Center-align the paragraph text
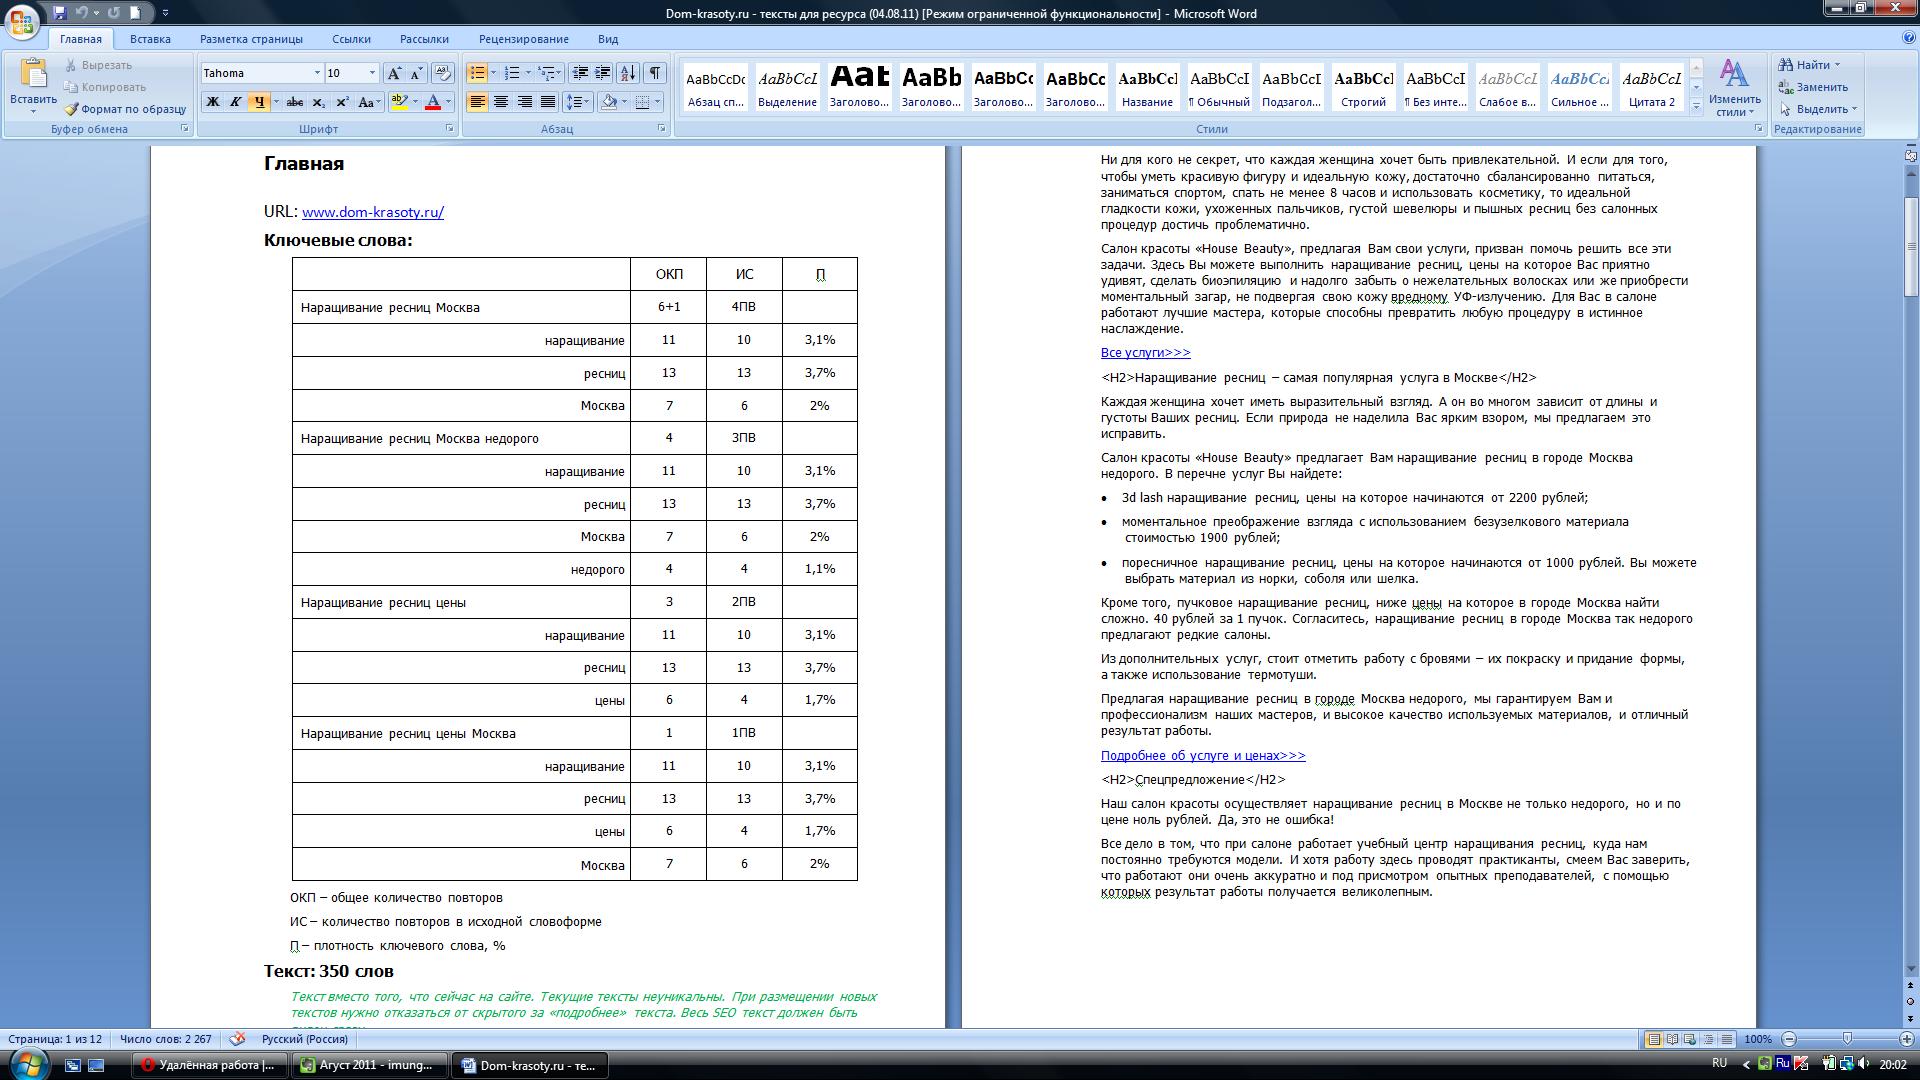This screenshot has height=1080, width=1920. [501, 102]
